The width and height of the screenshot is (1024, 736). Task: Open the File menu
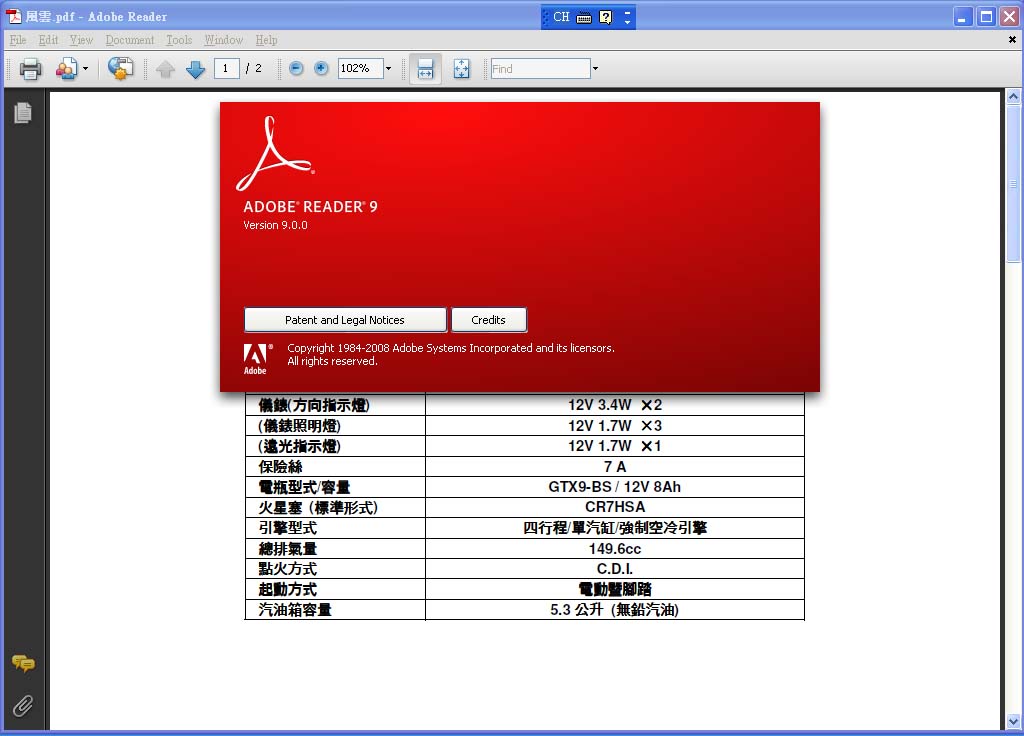click(18, 40)
